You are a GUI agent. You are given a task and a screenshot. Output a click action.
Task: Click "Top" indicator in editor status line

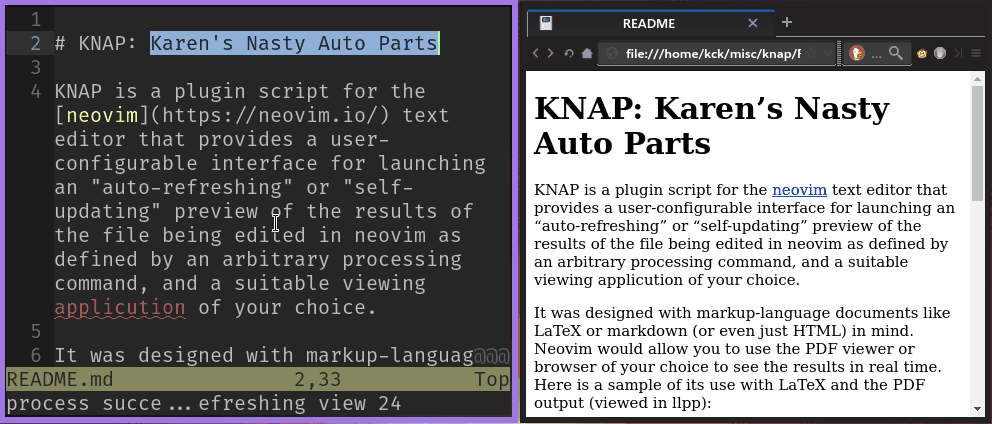(492, 380)
